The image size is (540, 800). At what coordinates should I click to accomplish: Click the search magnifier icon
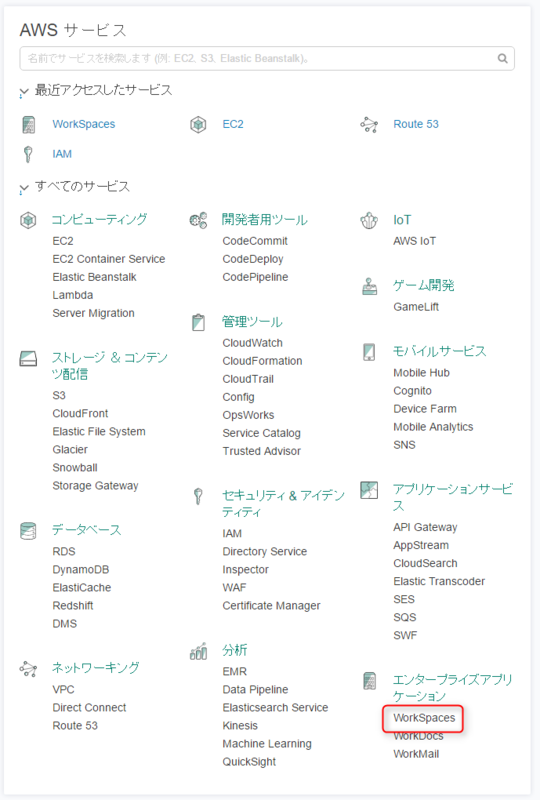pos(503,59)
